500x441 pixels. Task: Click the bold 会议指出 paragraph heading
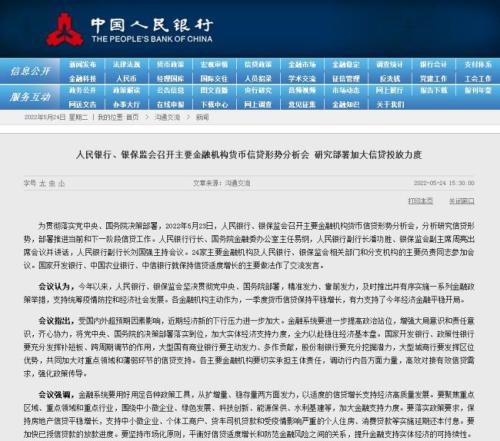(56, 321)
